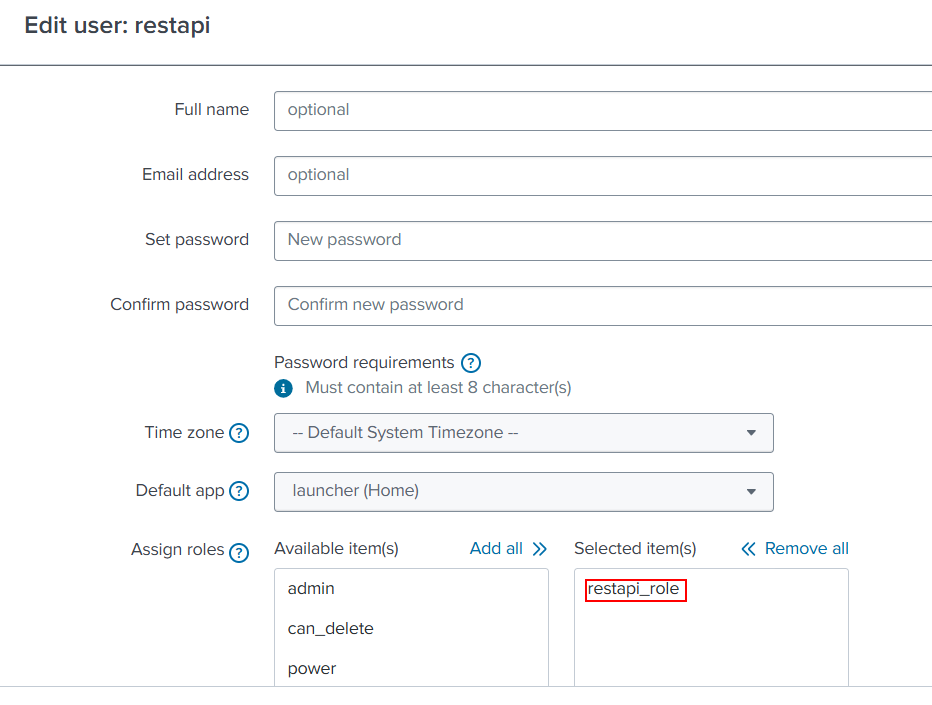Image resolution: width=932 pixels, height=705 pixels.
Task: Click the Full name input field
Action: click(602, 110)
